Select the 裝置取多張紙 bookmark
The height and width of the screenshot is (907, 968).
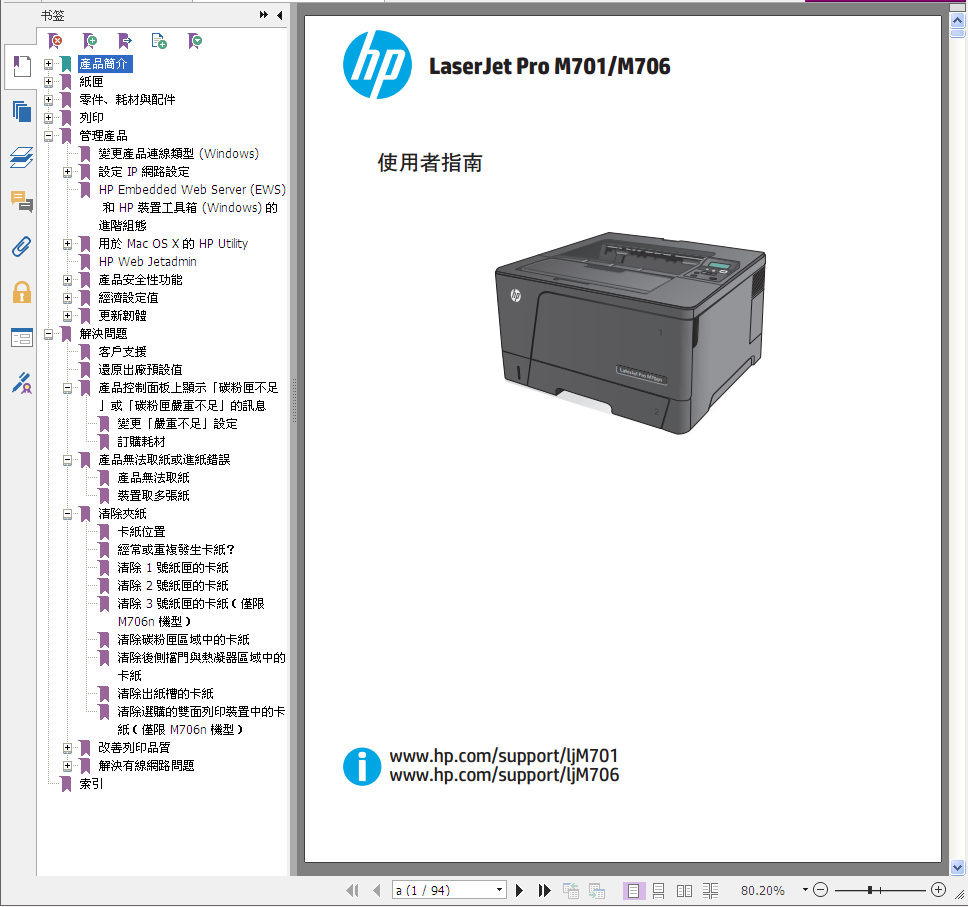pyautogui.click(x=153, y=496)
